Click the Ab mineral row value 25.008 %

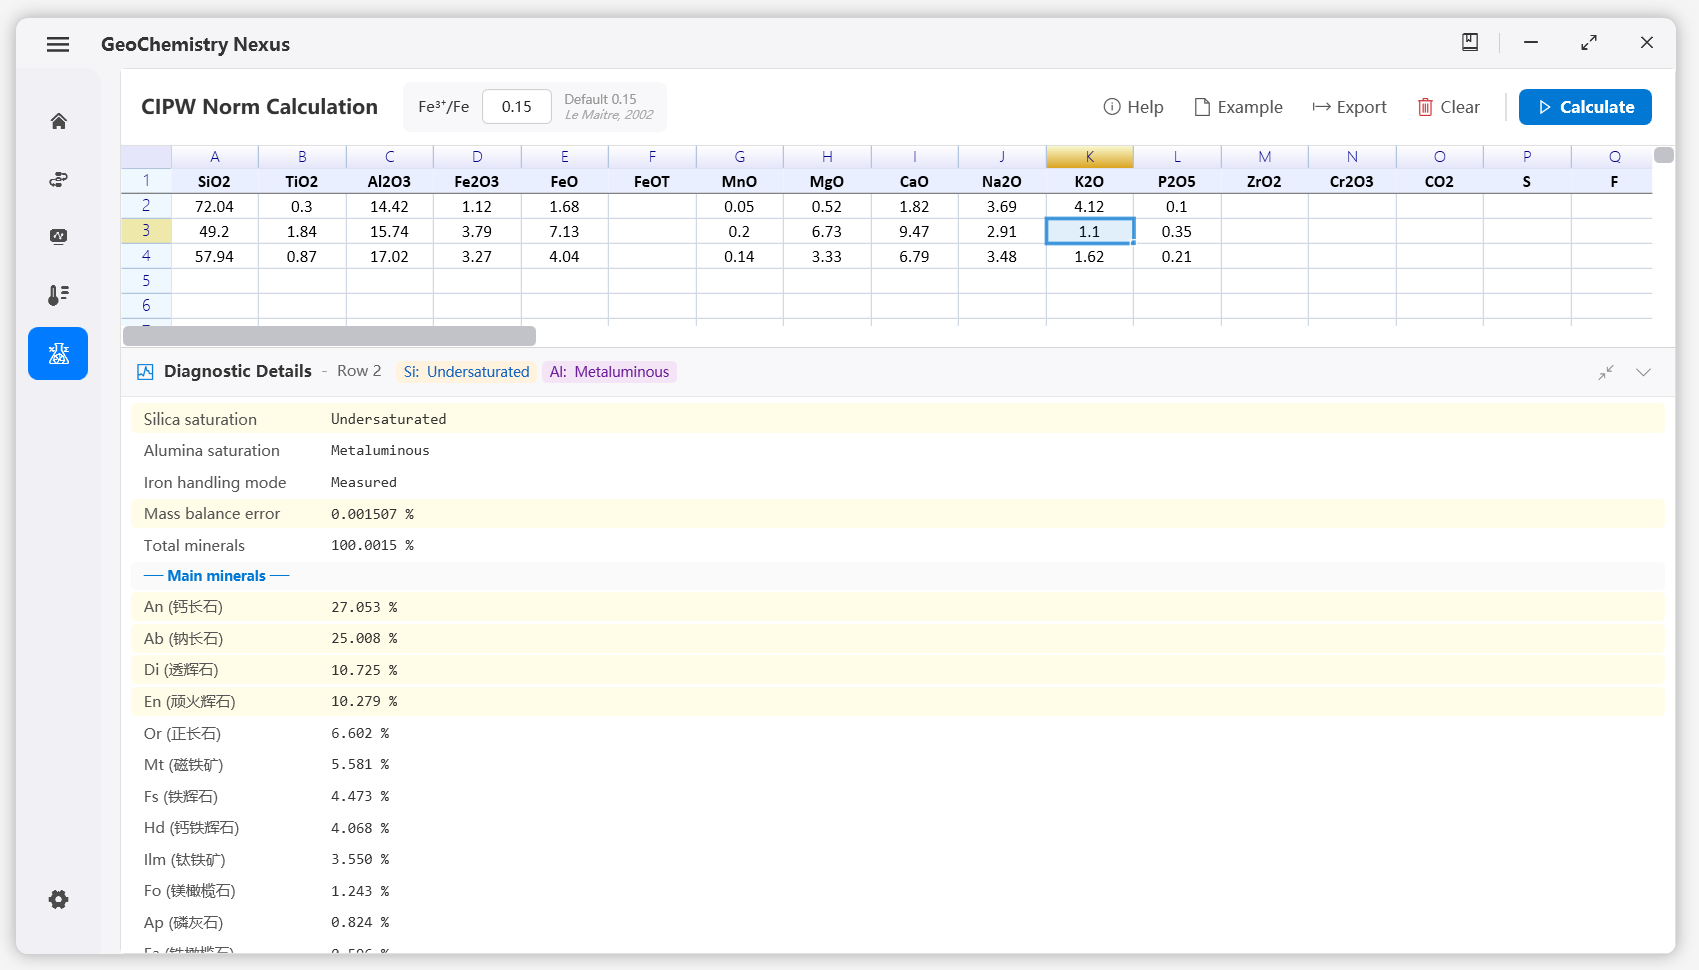coord(364,639)
